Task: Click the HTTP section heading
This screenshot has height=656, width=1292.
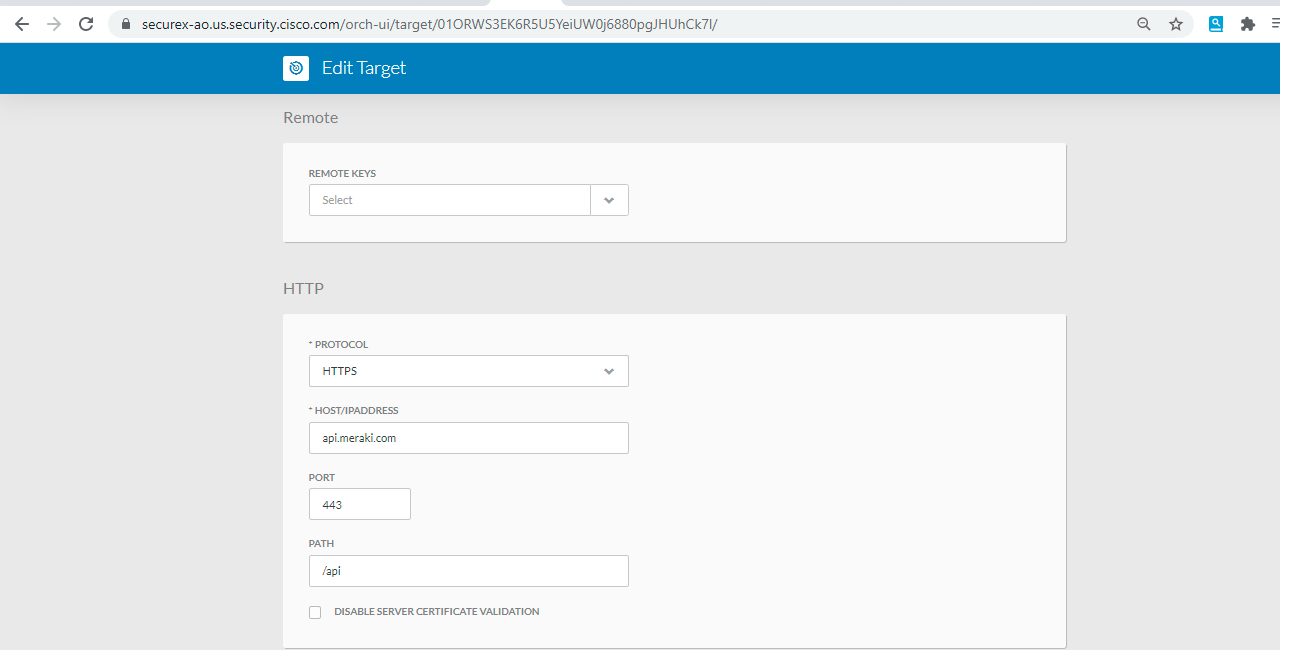Action: pos(304,289)
